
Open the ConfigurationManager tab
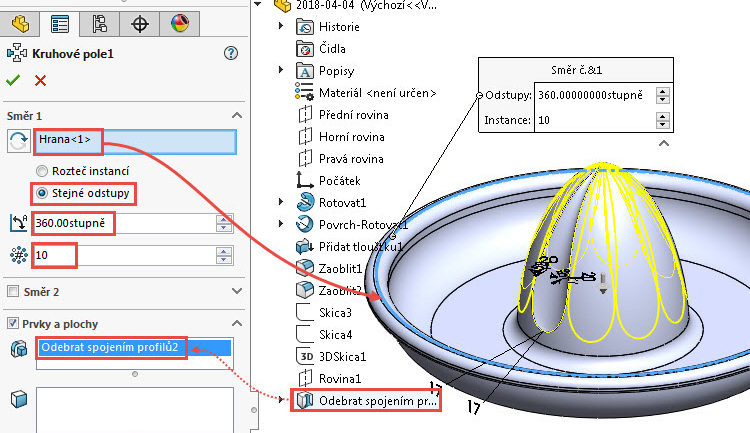pos(99,24)
